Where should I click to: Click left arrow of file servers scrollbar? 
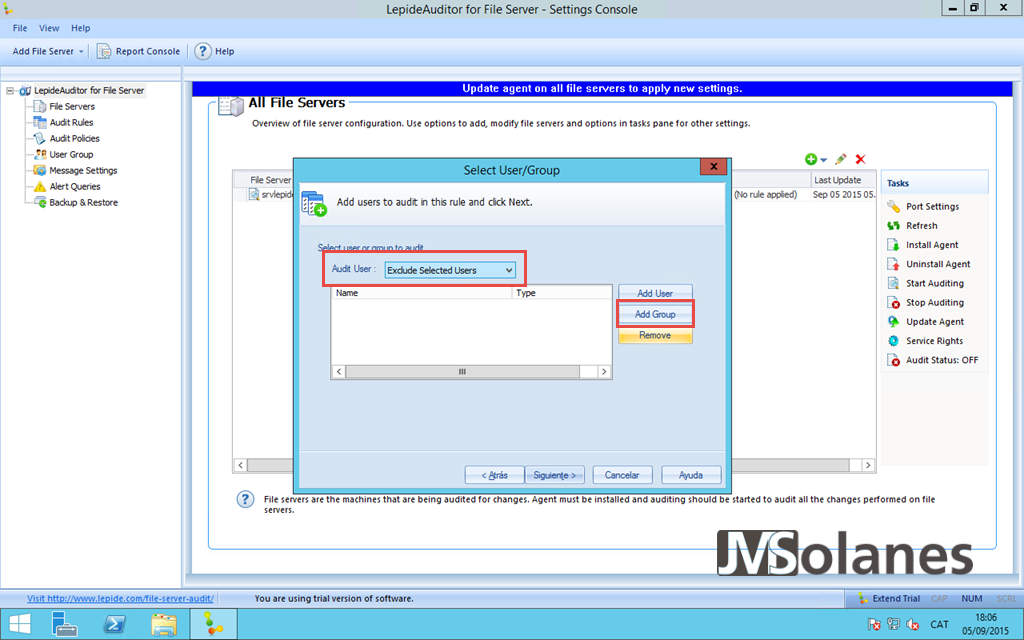pyautogui.click(x=240, y=465)
